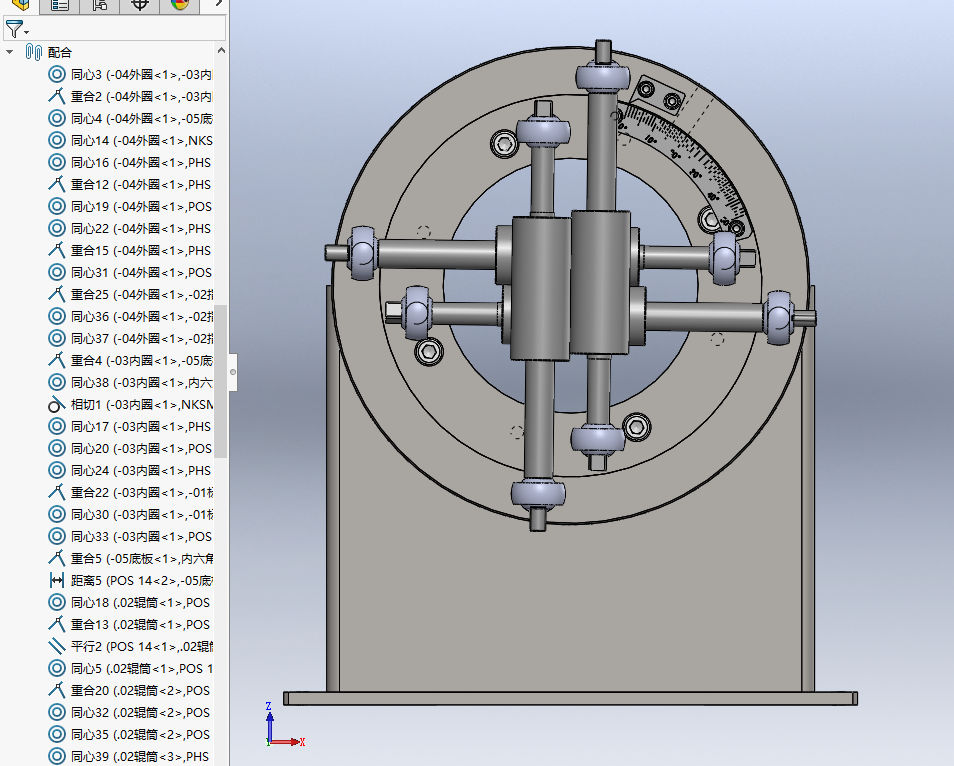Open the DisplayManager color ball tab
Image resolution: width=954 pixels, height=766 pixels.
pos(179,5)
